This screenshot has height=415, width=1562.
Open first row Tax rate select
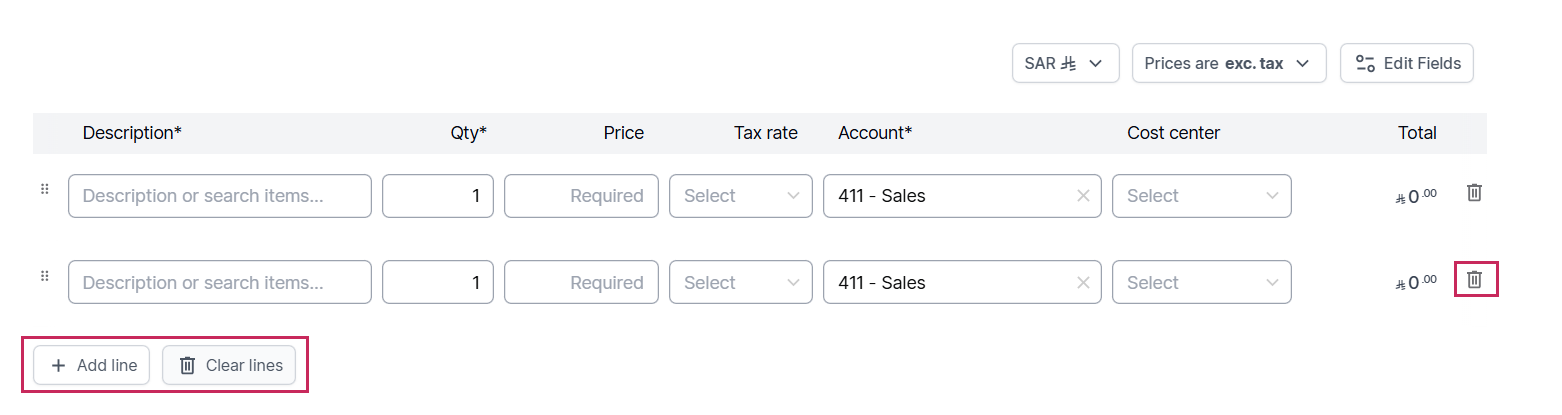point(741,196)
